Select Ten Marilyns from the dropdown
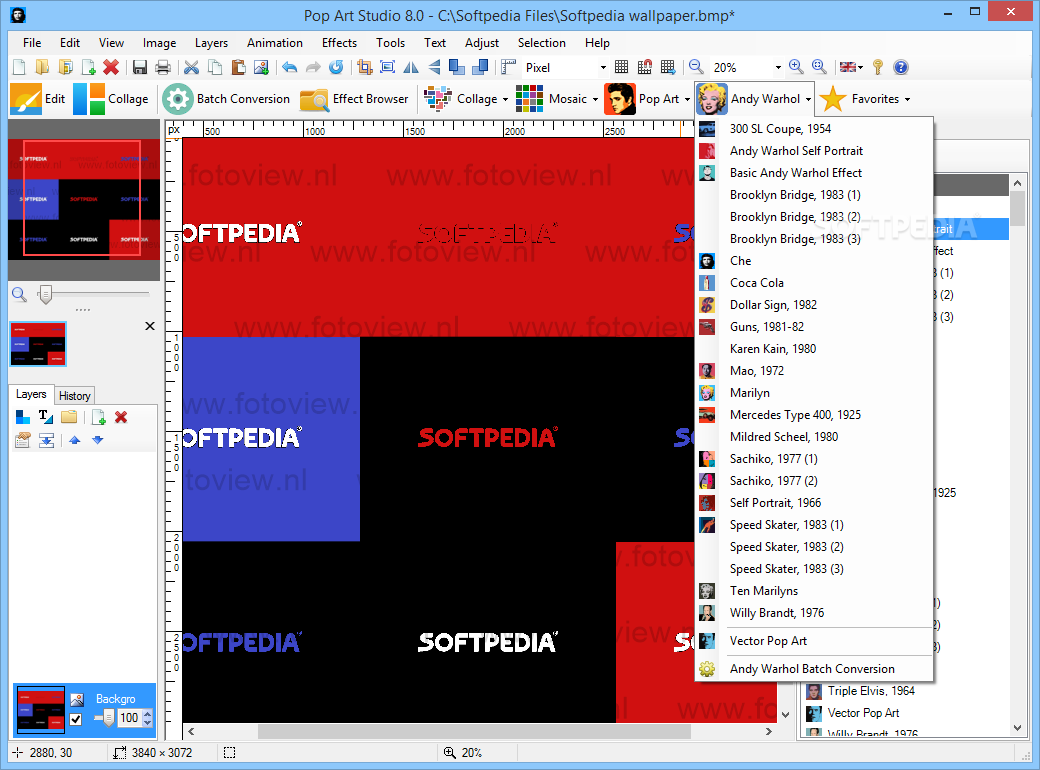Screen dimensions: 1040x770 pyautogui.click(x=814, y=591)
